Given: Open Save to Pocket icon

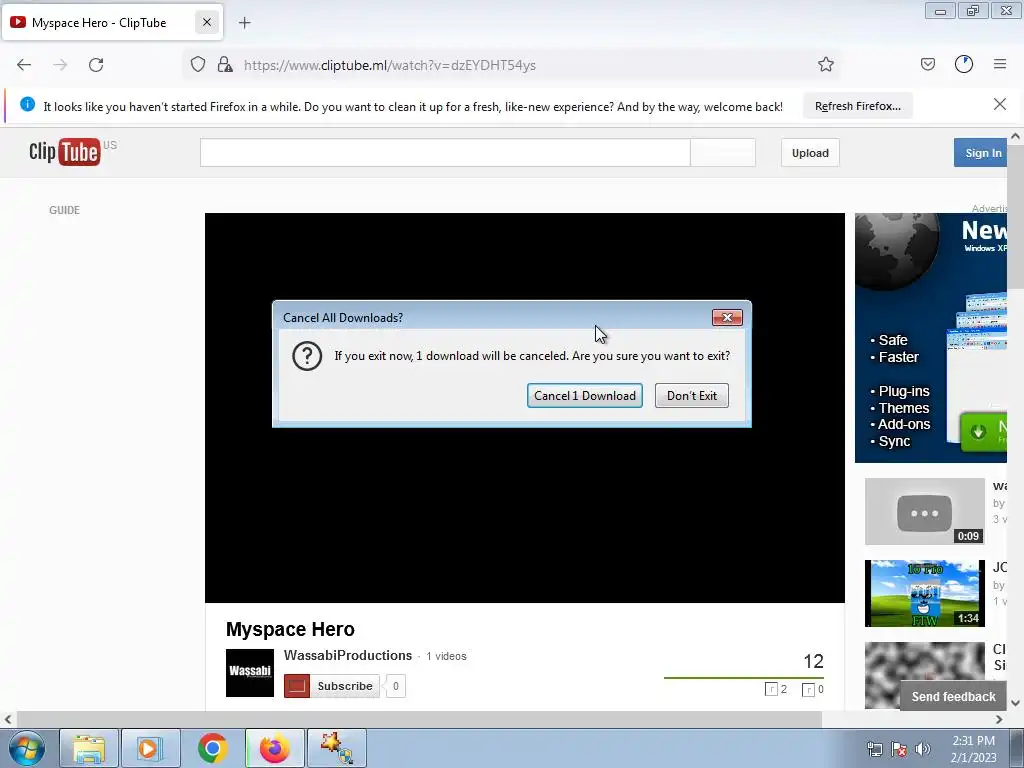Looking at the screenshot, I should [x=927, y=65].
